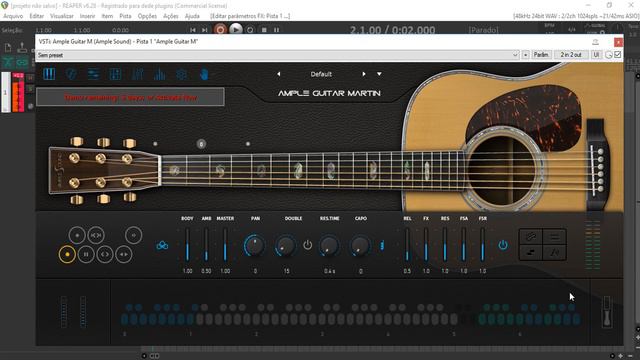640x360 pixels.
Task: Toggle the REAPER repeat loop button
Action: [x=250, y=30]
